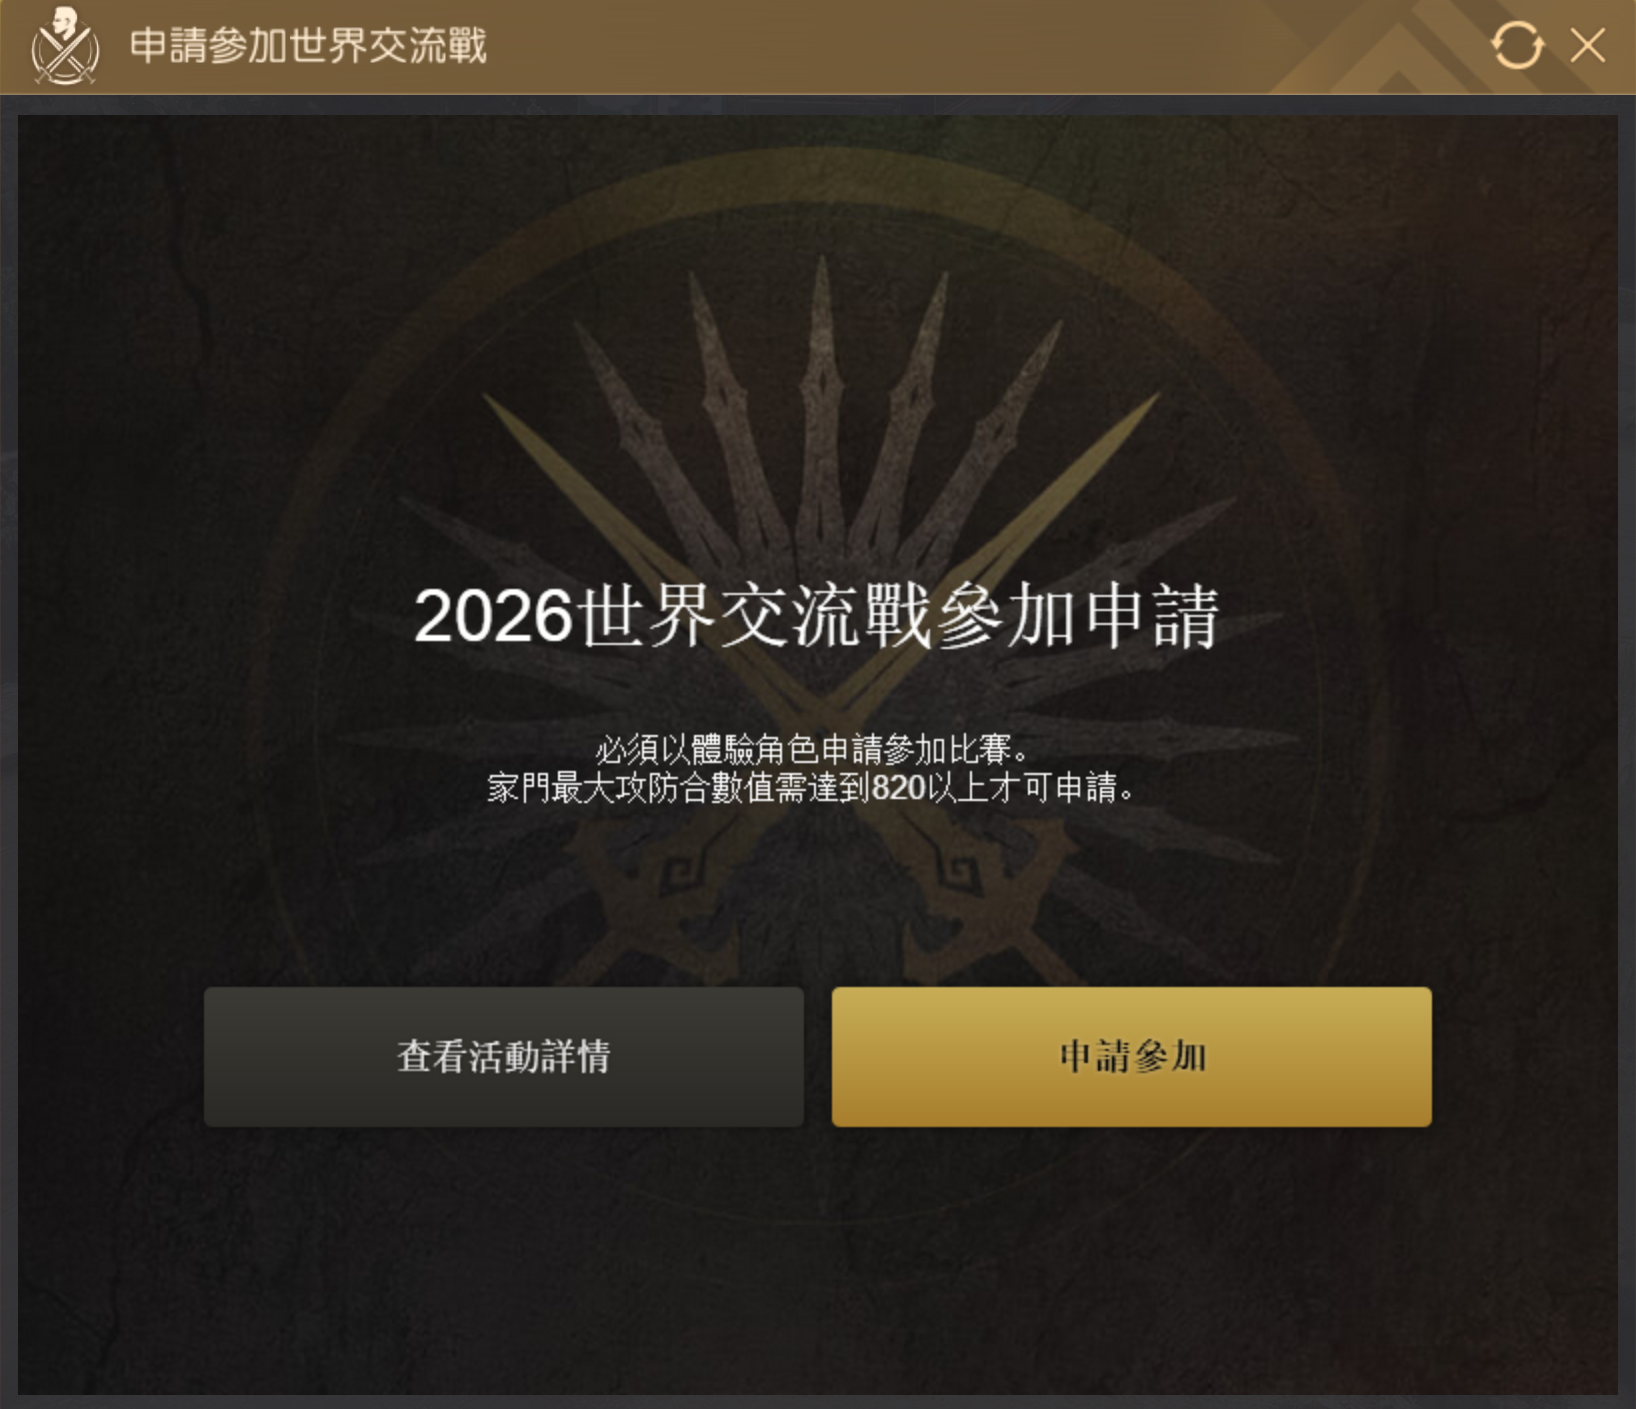Click the 家門最大攻防合數值 requirement line
The width and height of the screenshot is (1636, 1409).
click(x=812, y=788)
